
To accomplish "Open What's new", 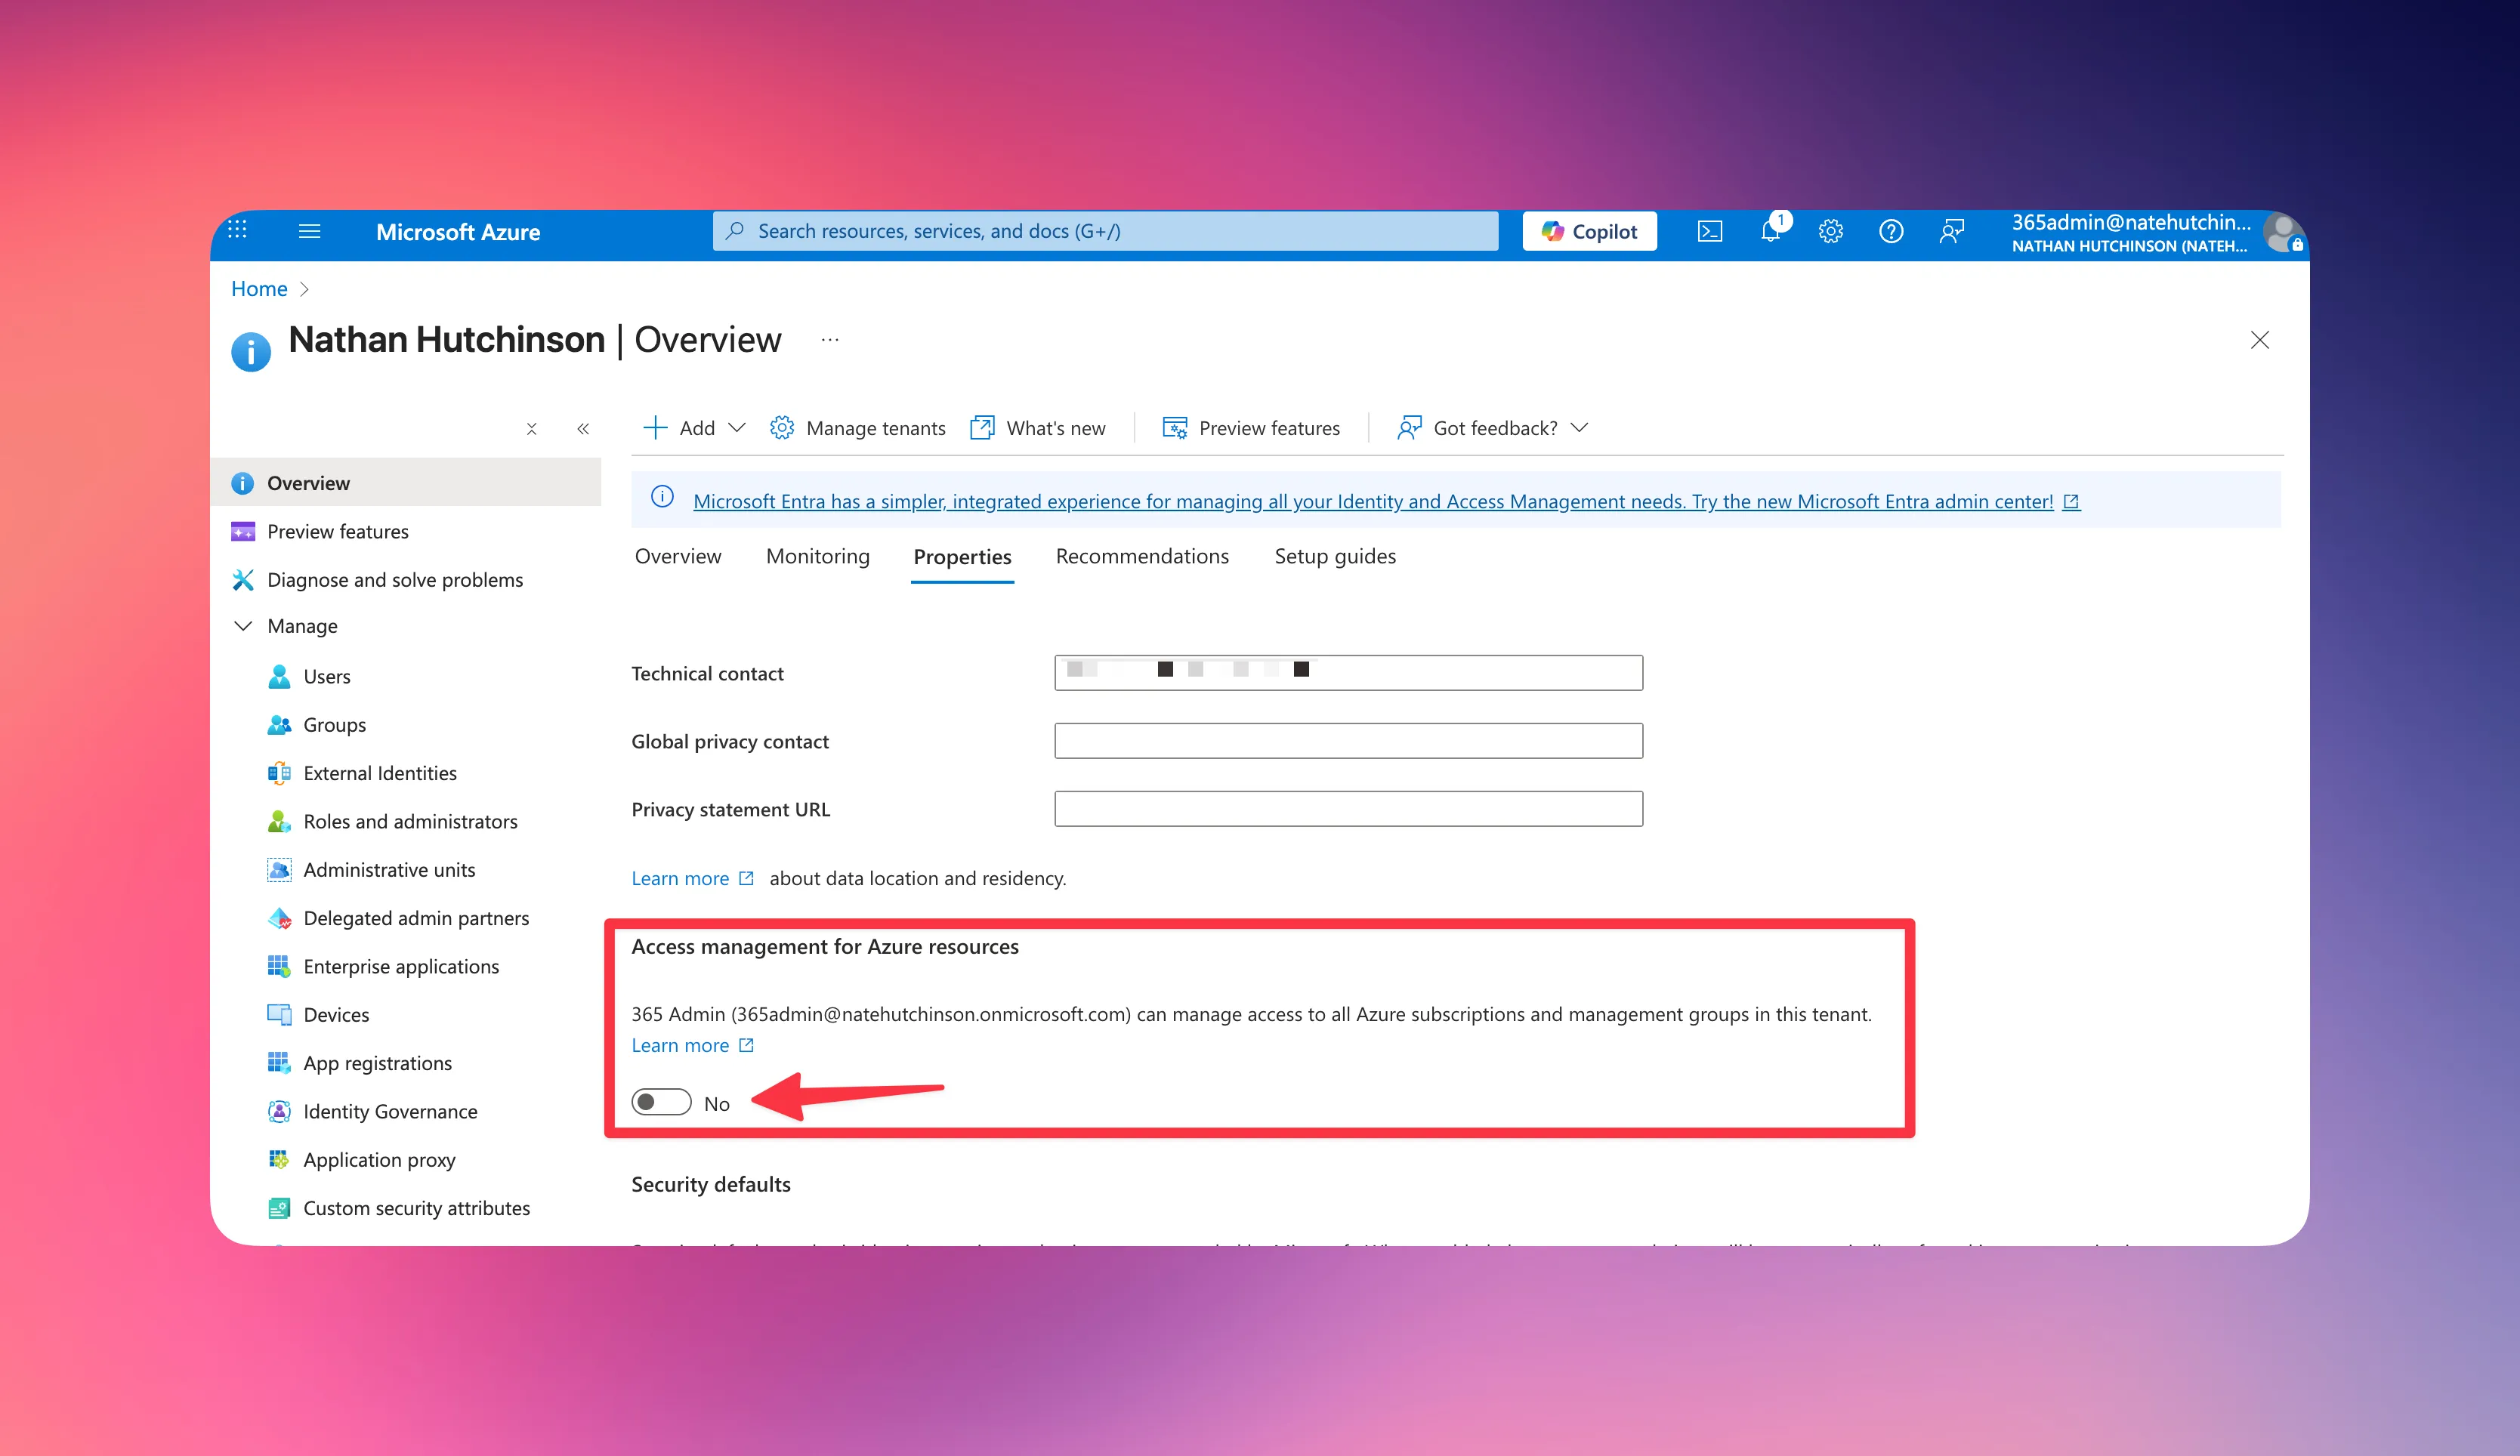I will click(x=1038, y=428).
